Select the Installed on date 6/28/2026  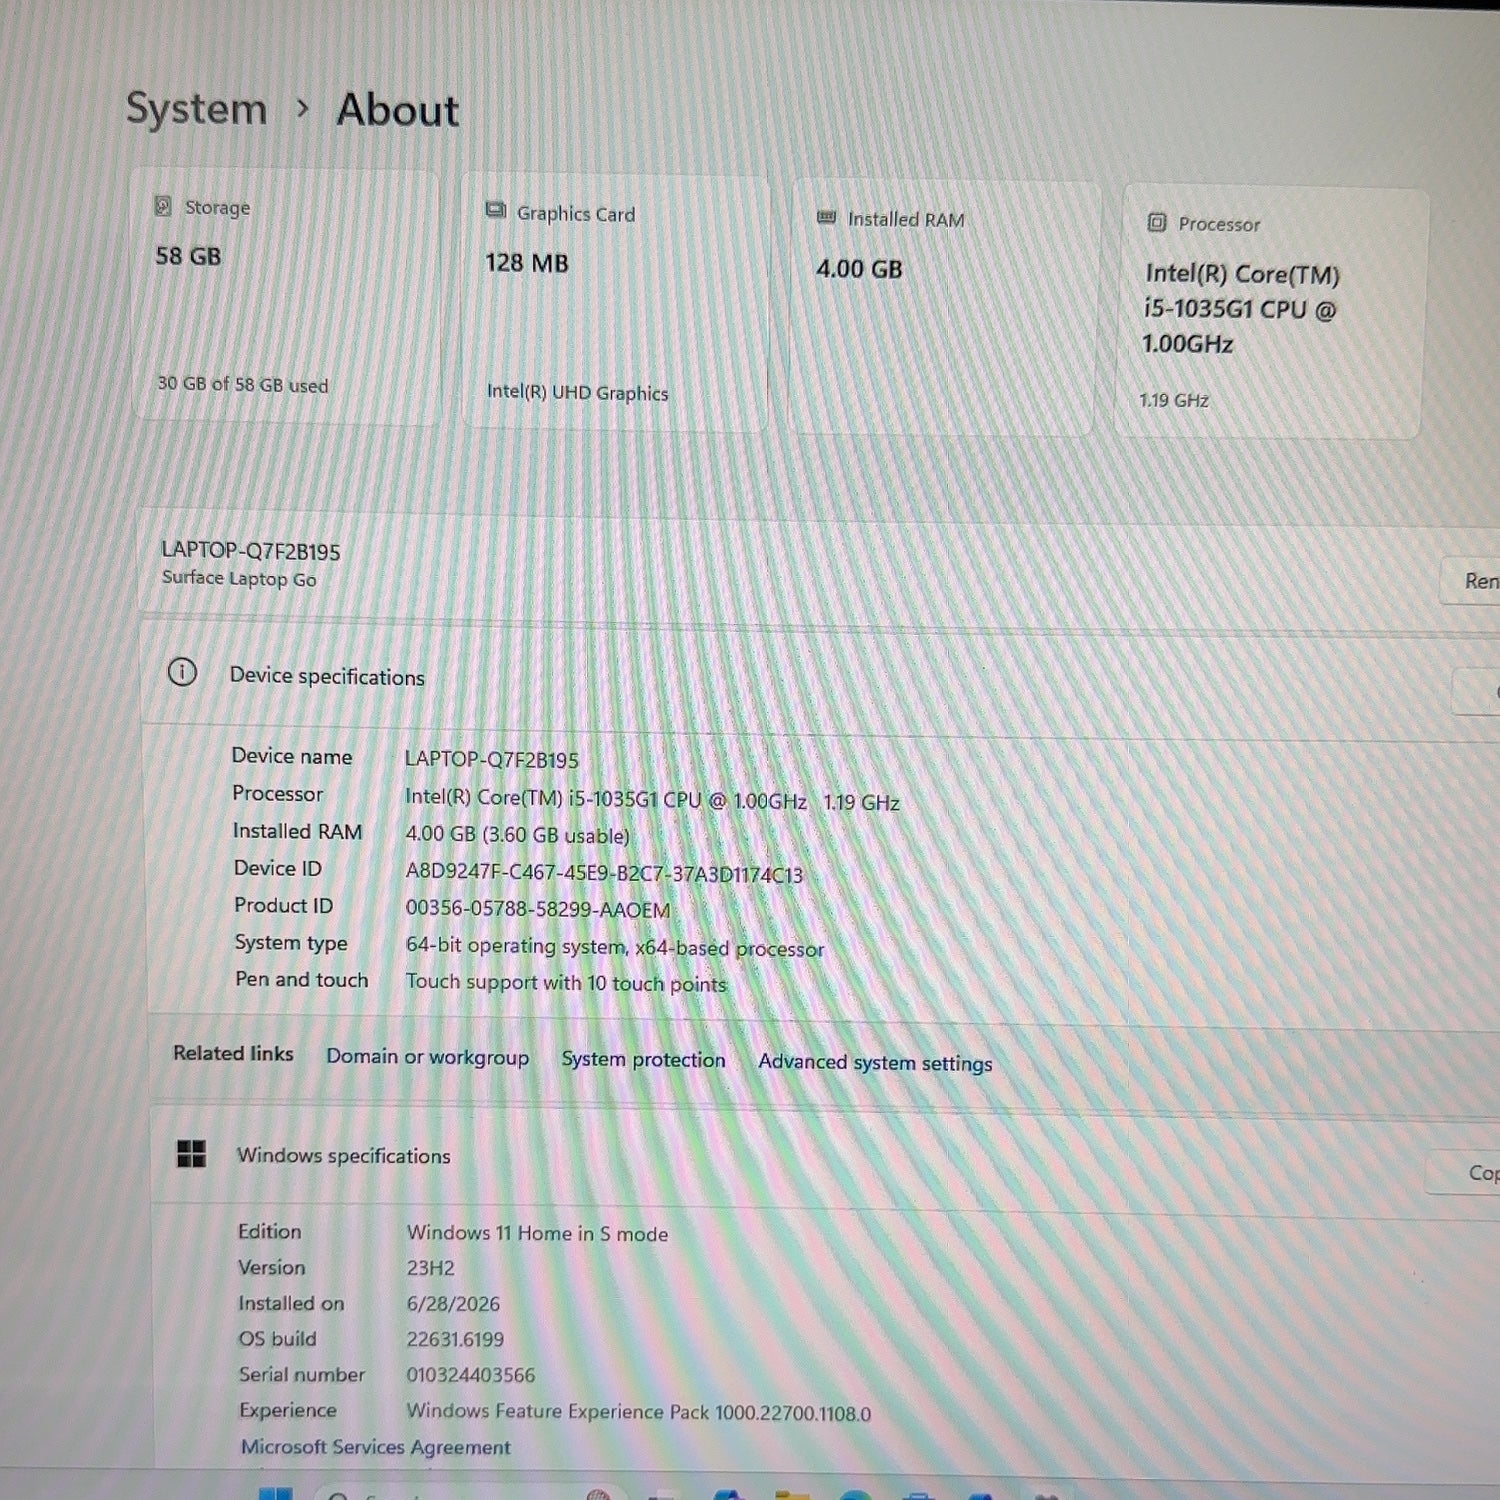[x=453, y=1304]
